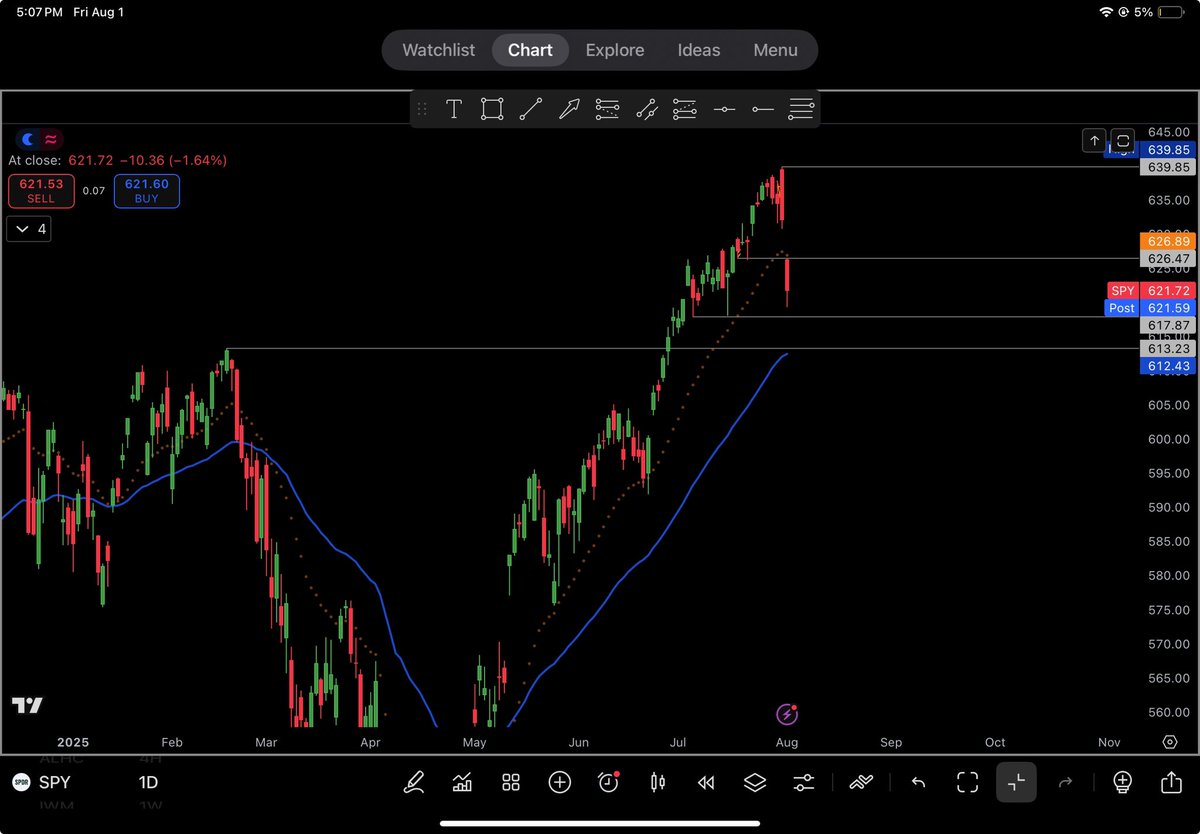Change chart type via candlestick icon

tap(657, 783)
